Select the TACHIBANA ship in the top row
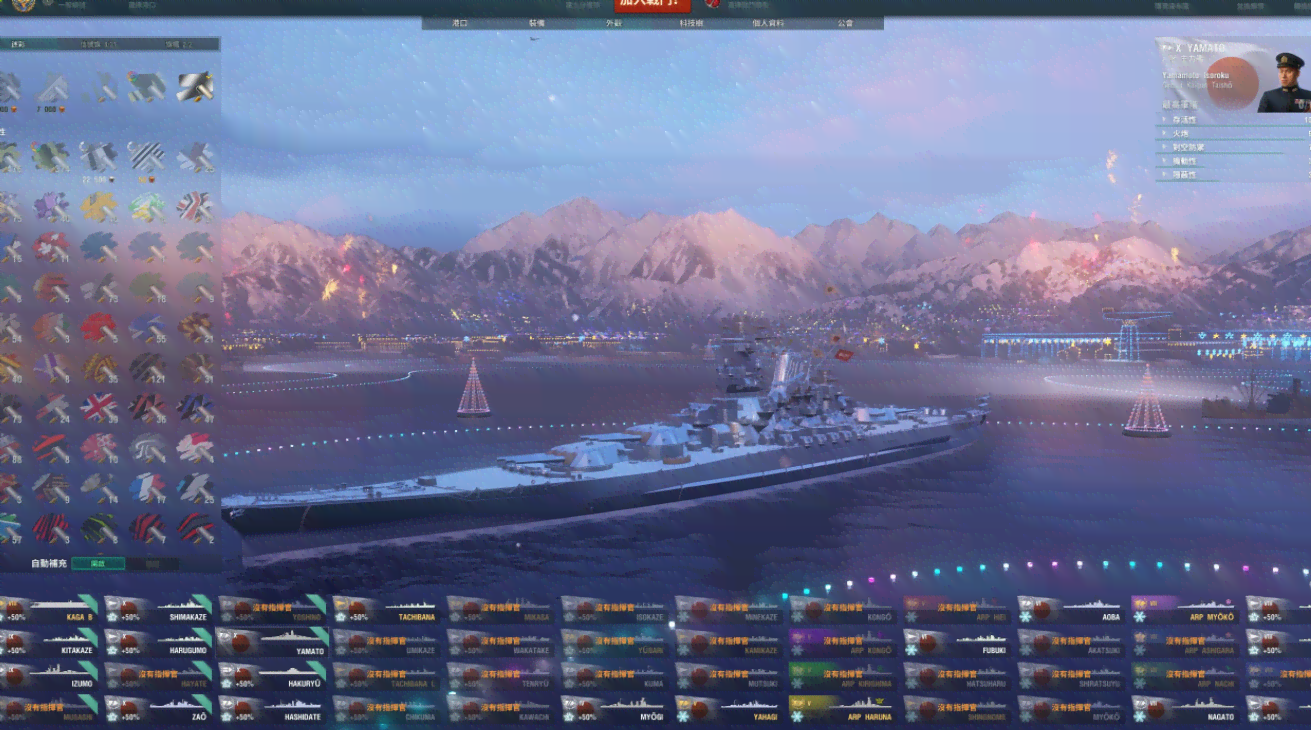 [x=386, y=608]
